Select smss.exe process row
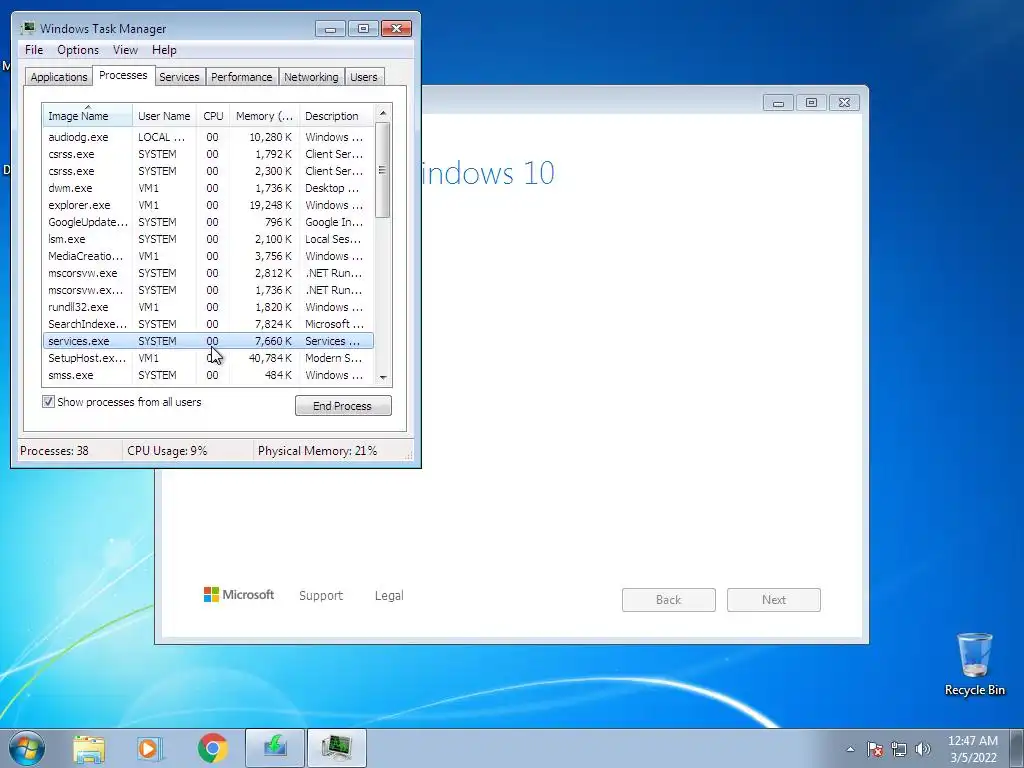 208,375
